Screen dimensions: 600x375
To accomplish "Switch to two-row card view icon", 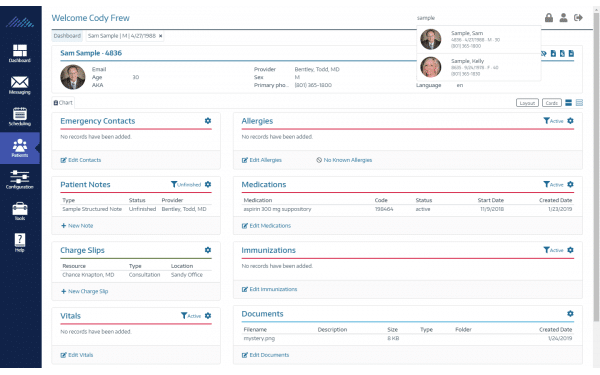I will point(569,103).
